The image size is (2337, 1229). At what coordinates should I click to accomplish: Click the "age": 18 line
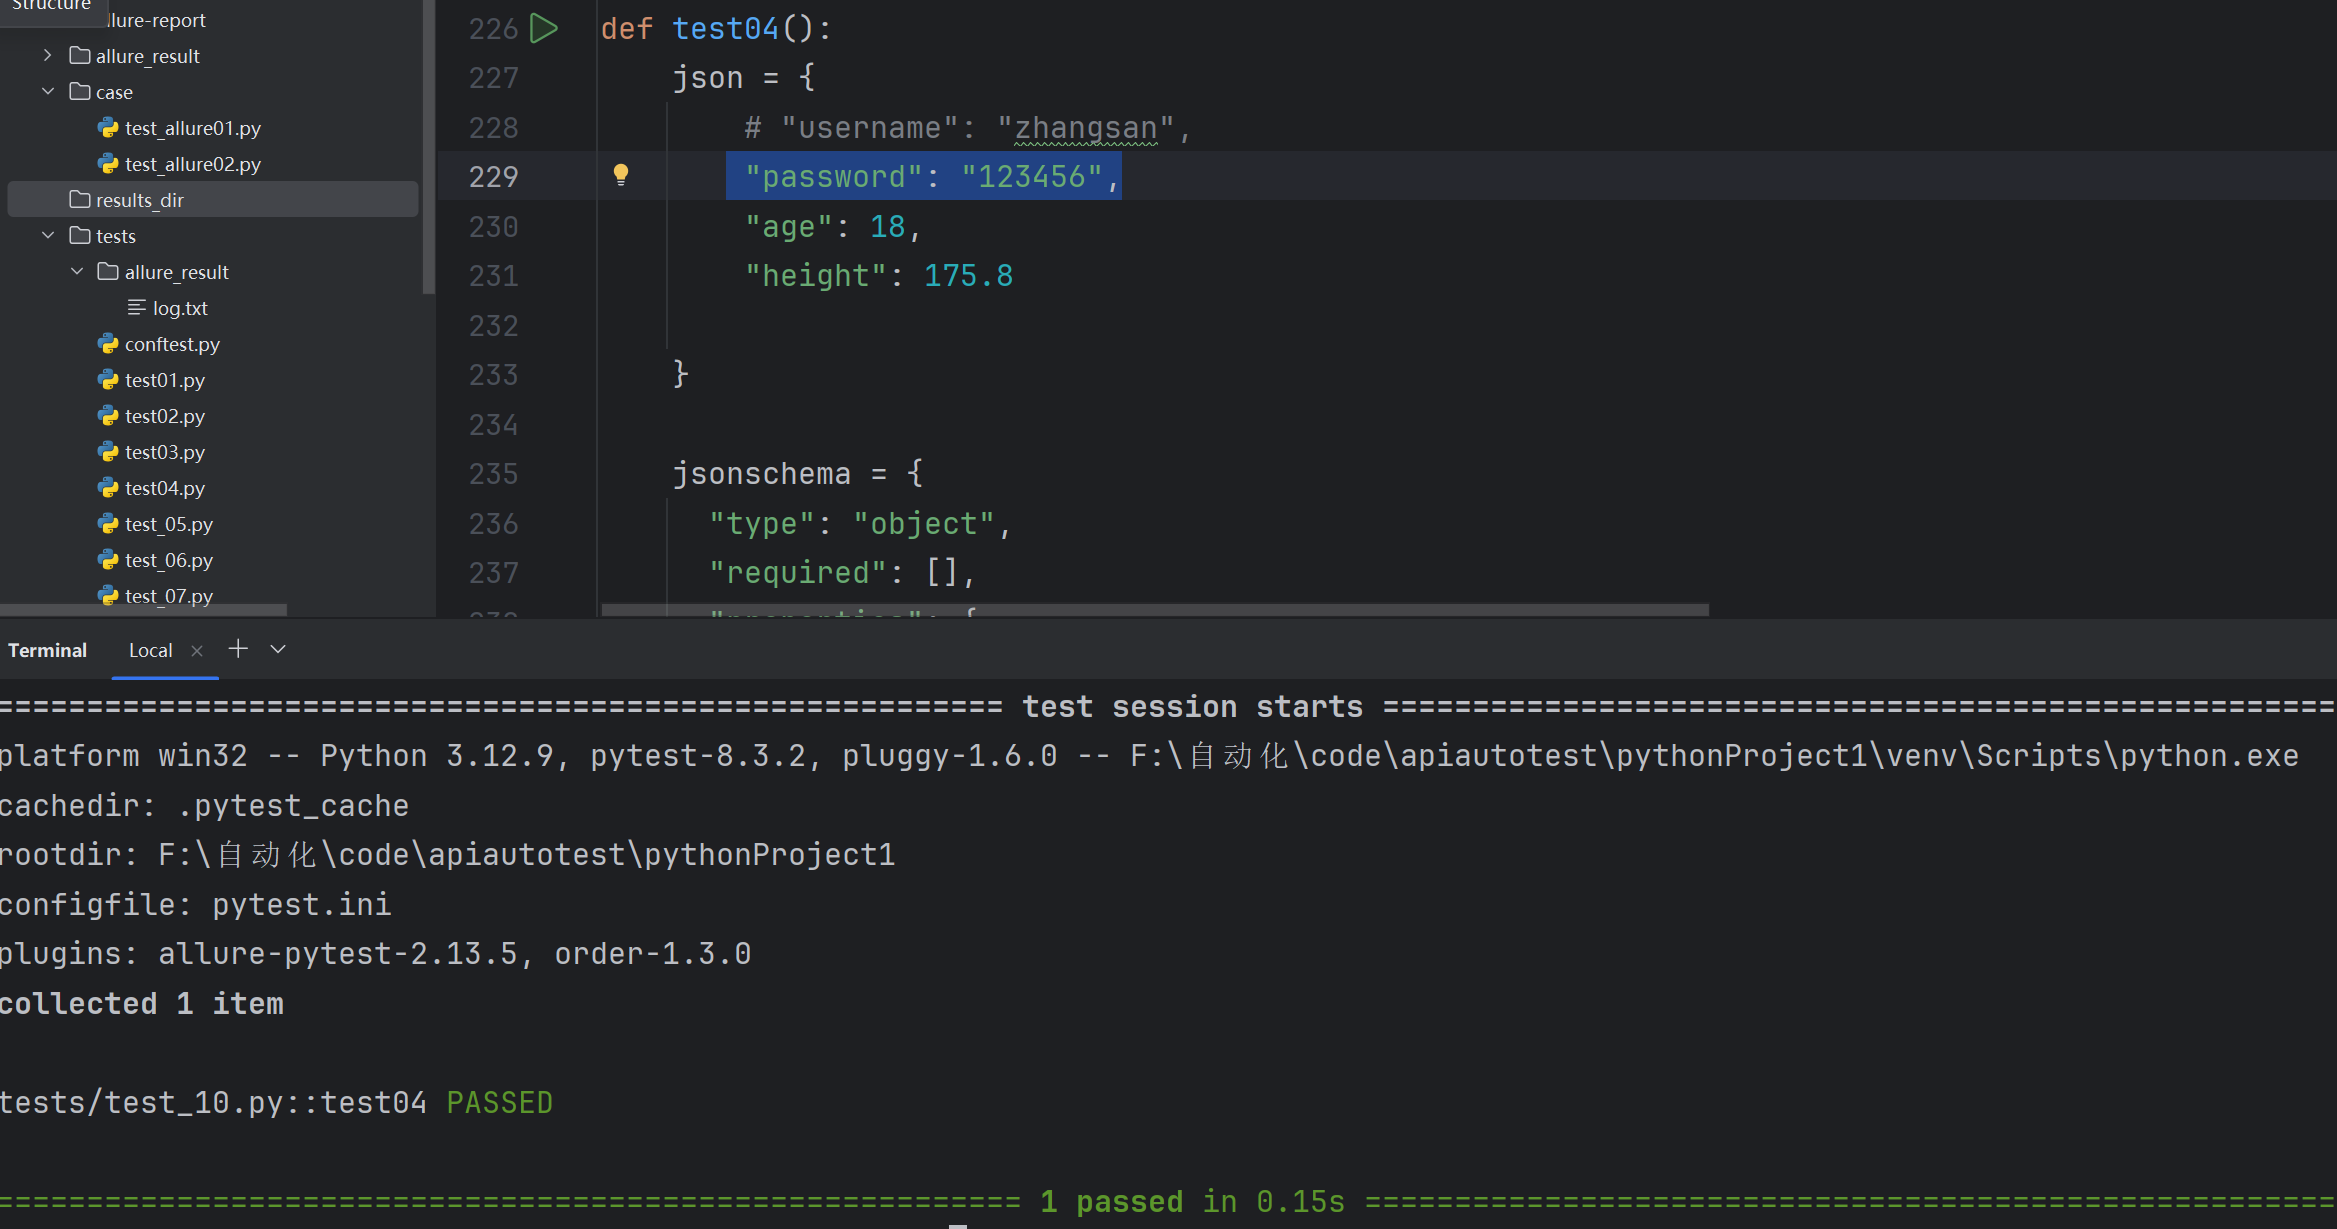pyautogui.click(x=832, y=227)
